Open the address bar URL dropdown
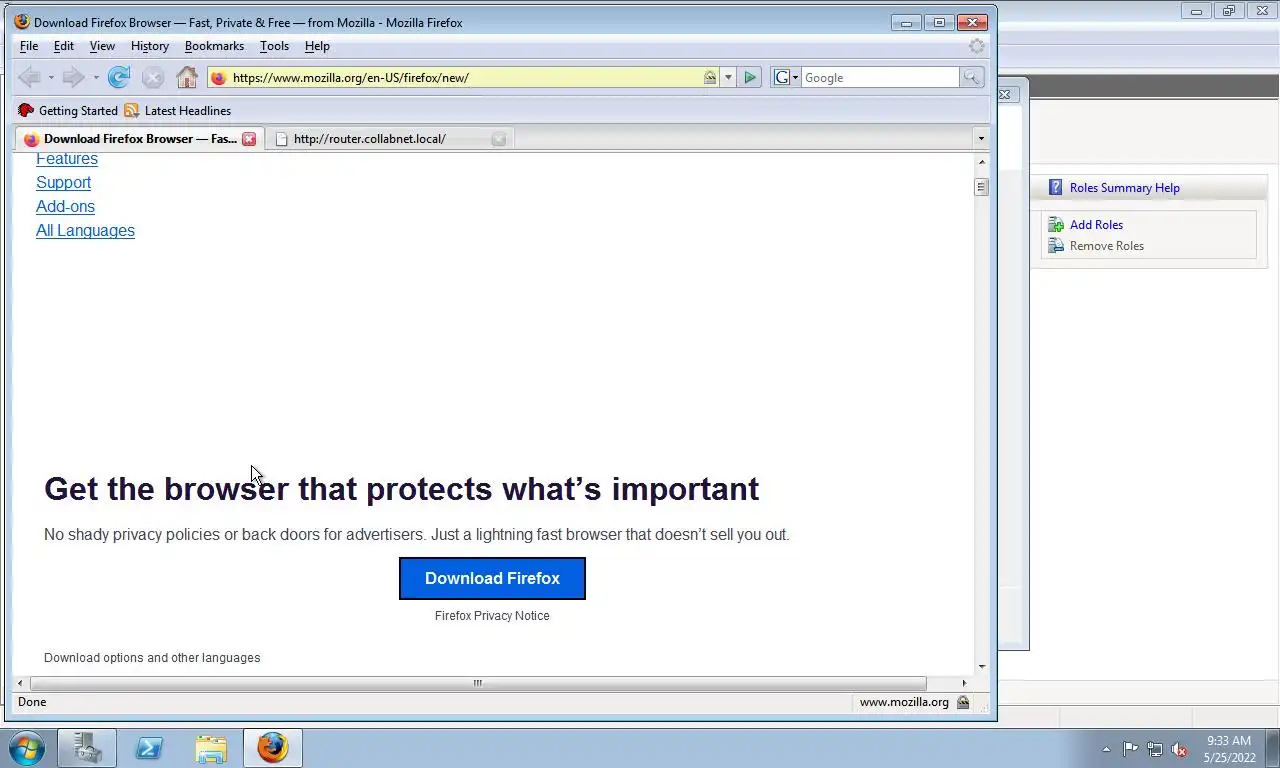This screenshot has height=768, width=1280. 728,77
